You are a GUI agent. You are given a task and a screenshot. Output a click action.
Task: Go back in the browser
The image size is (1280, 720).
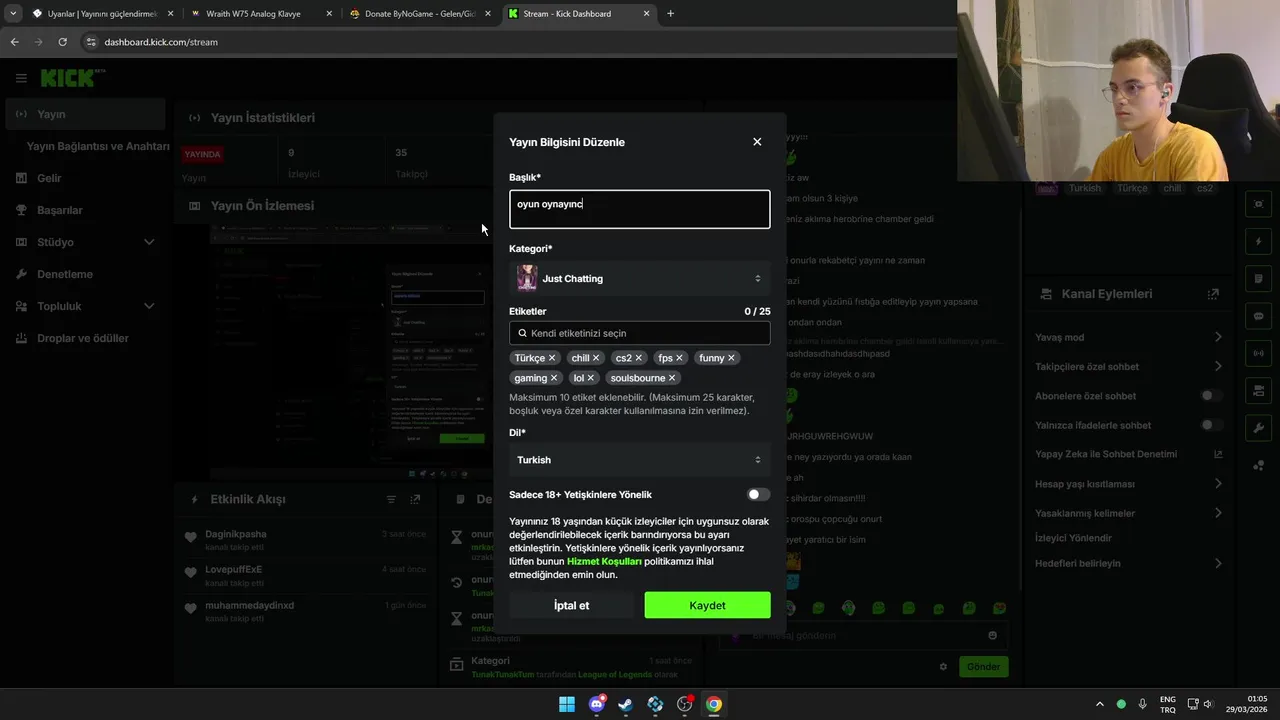click(x=14, y=42)
